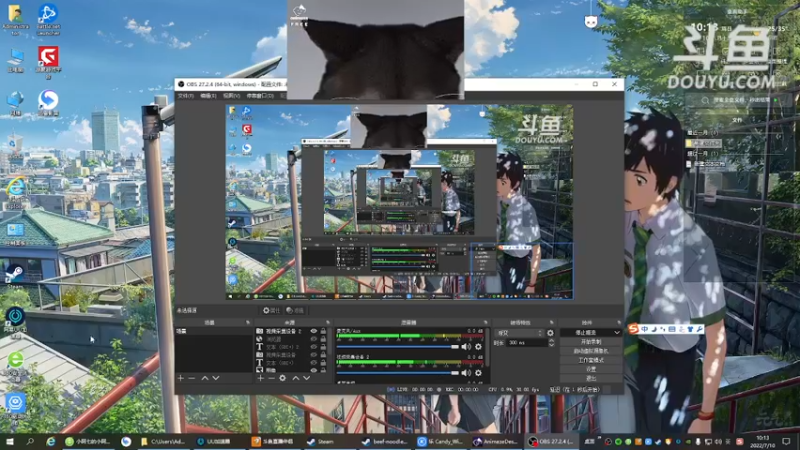
Task: Open Internet Explorer from the taskbar
Action: tap(51, 441)
